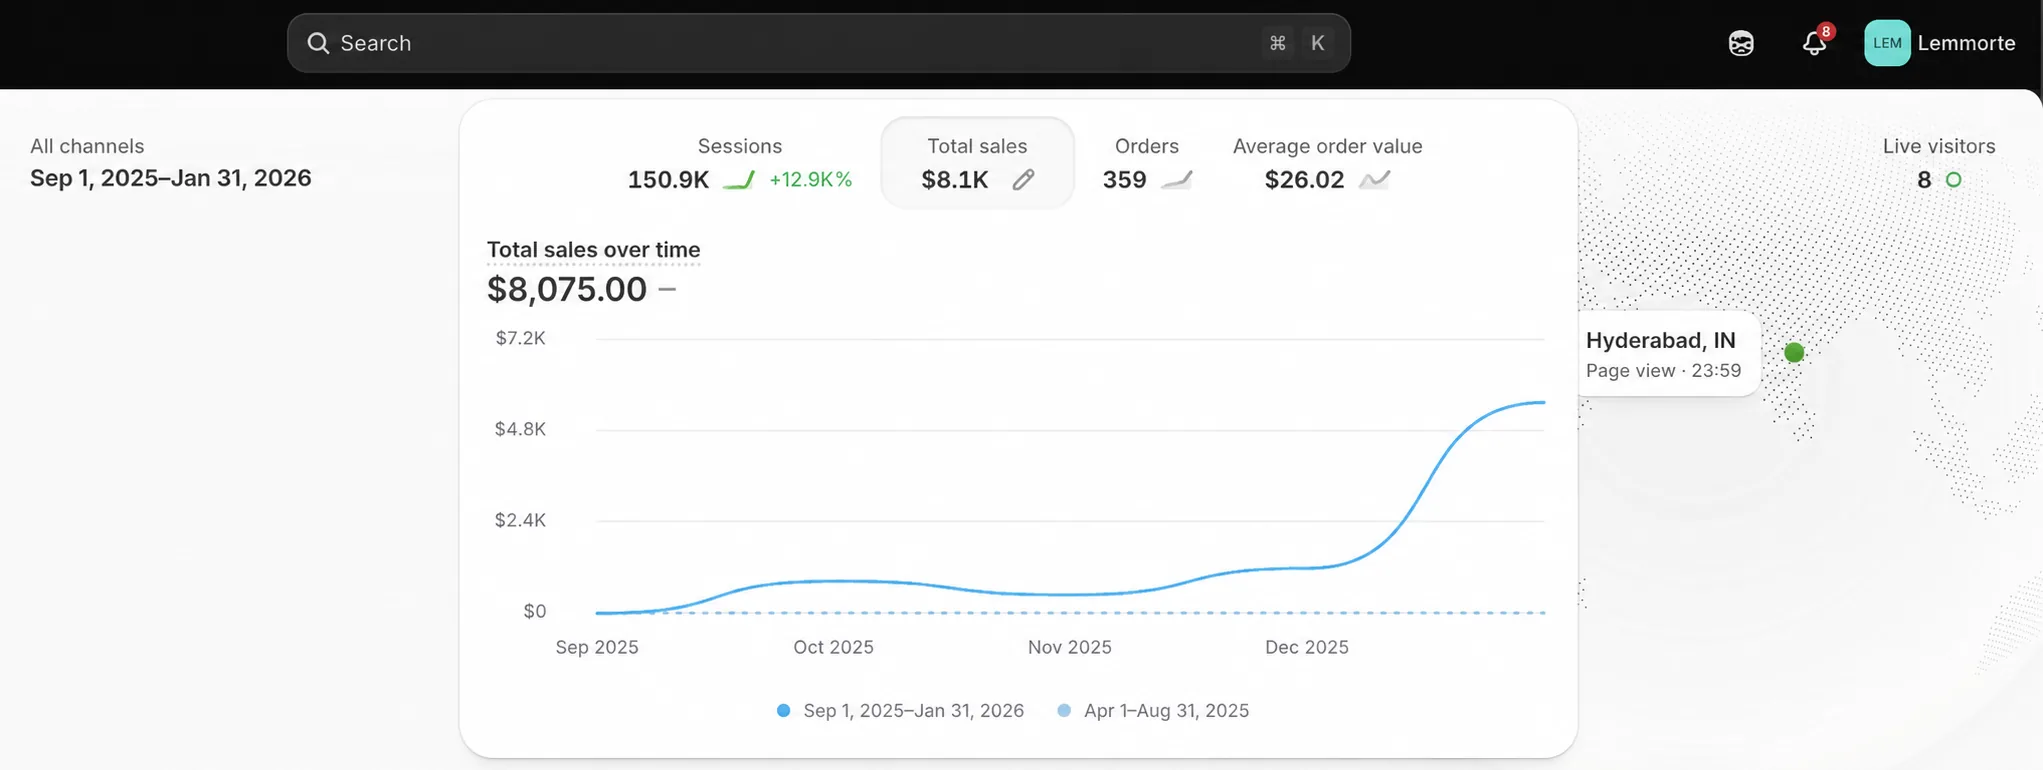Click the 150.9K sessions value
Viewport: 2043px width, 770px height.
click(668, 180)
